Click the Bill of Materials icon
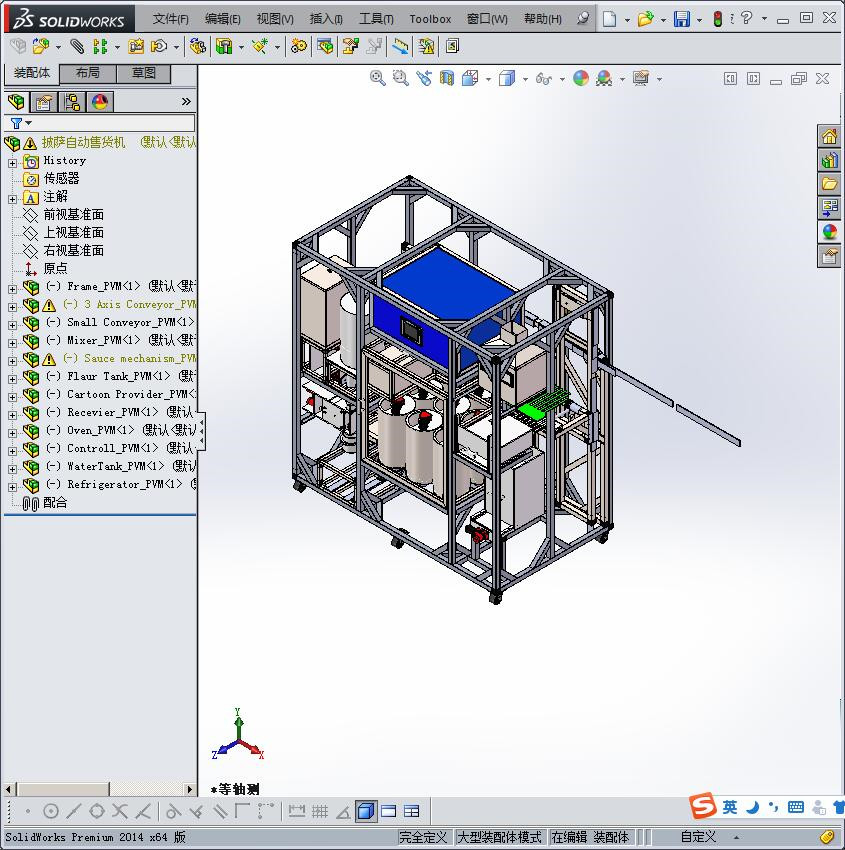845x850 pixels. [x=325, y=47]
